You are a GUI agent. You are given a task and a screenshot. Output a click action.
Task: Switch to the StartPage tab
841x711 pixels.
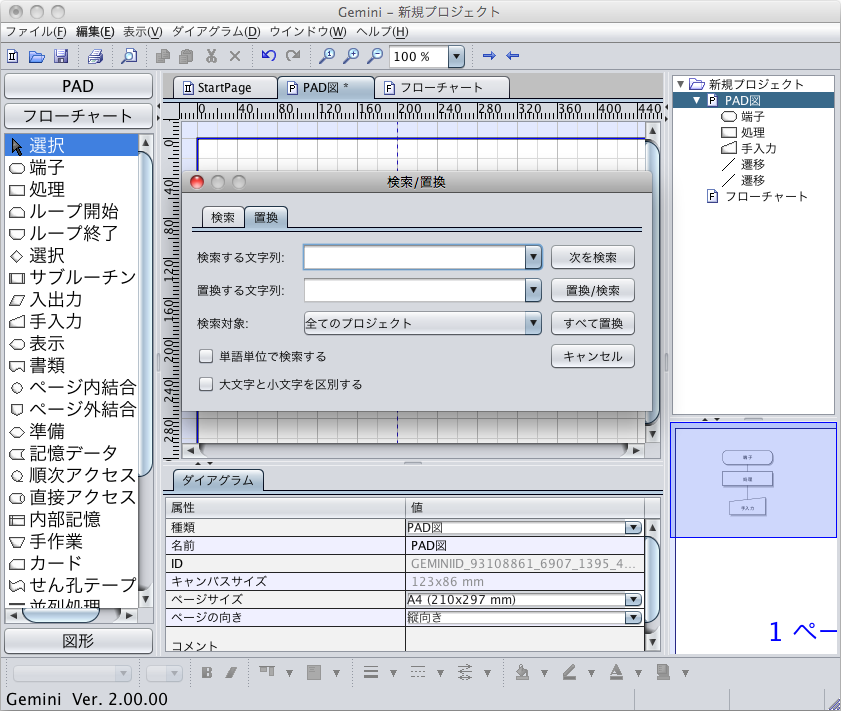click(224, 87)
